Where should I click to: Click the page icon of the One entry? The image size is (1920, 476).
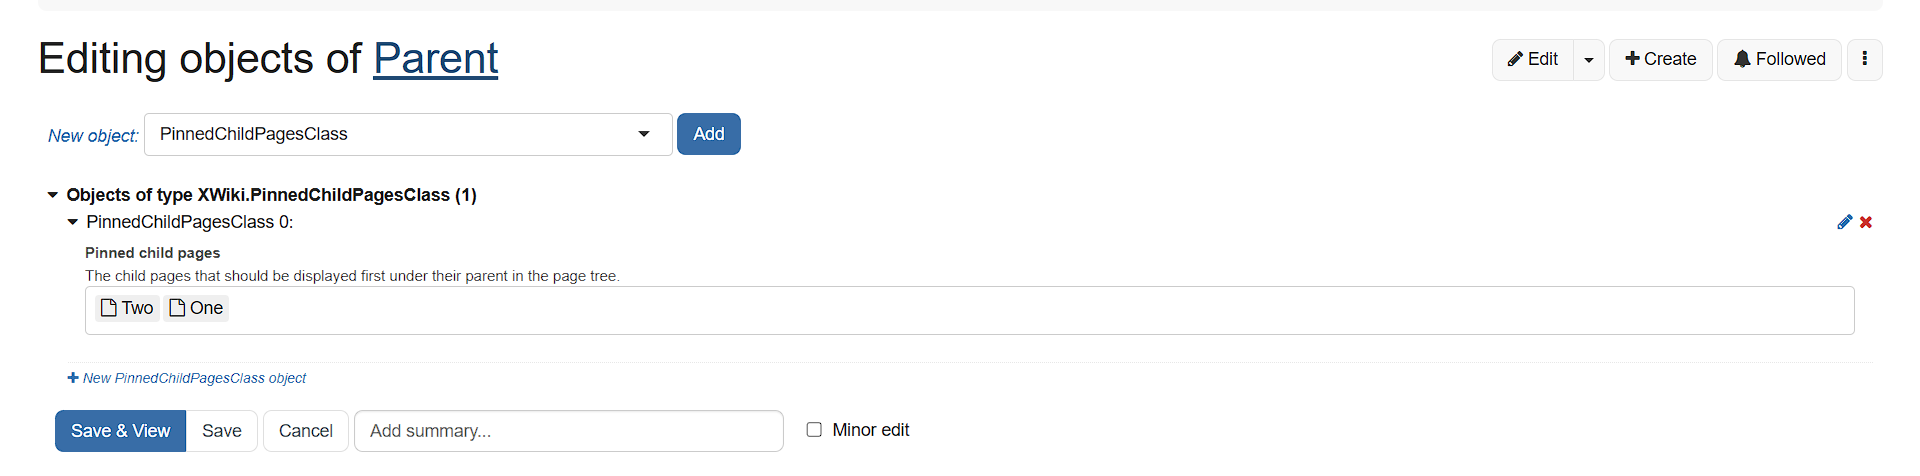coord(177,308)
